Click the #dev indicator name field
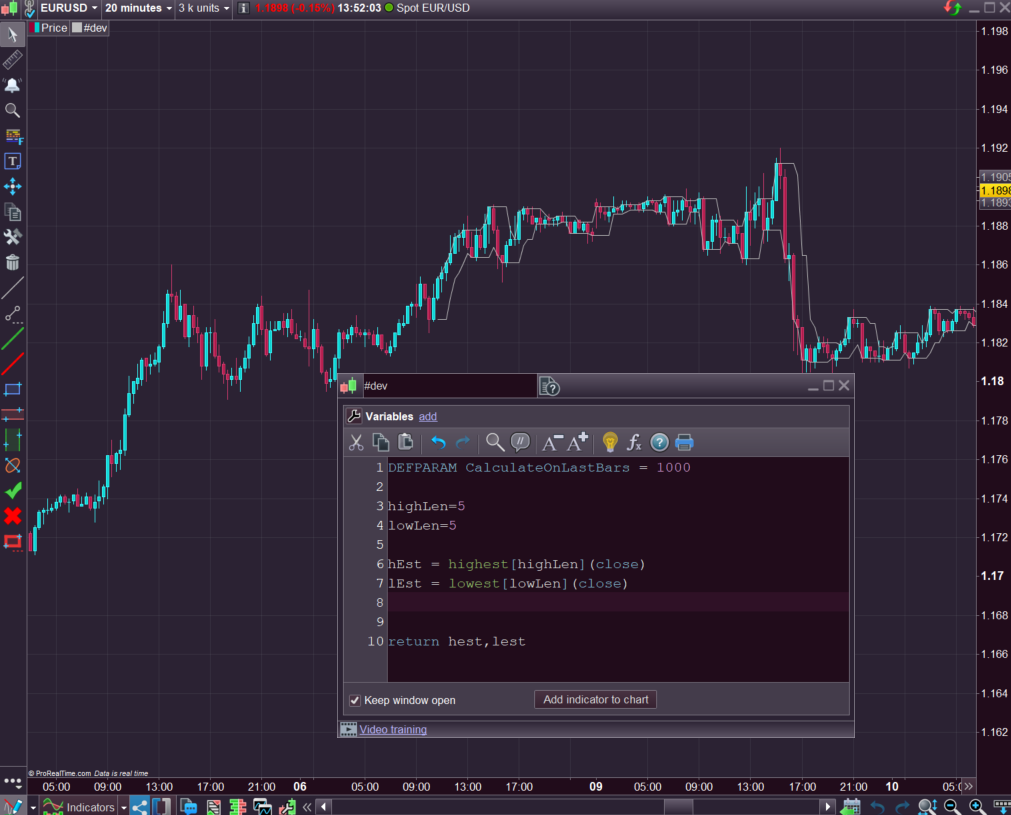Screen dimensions: 1011x815 point(448,386)
